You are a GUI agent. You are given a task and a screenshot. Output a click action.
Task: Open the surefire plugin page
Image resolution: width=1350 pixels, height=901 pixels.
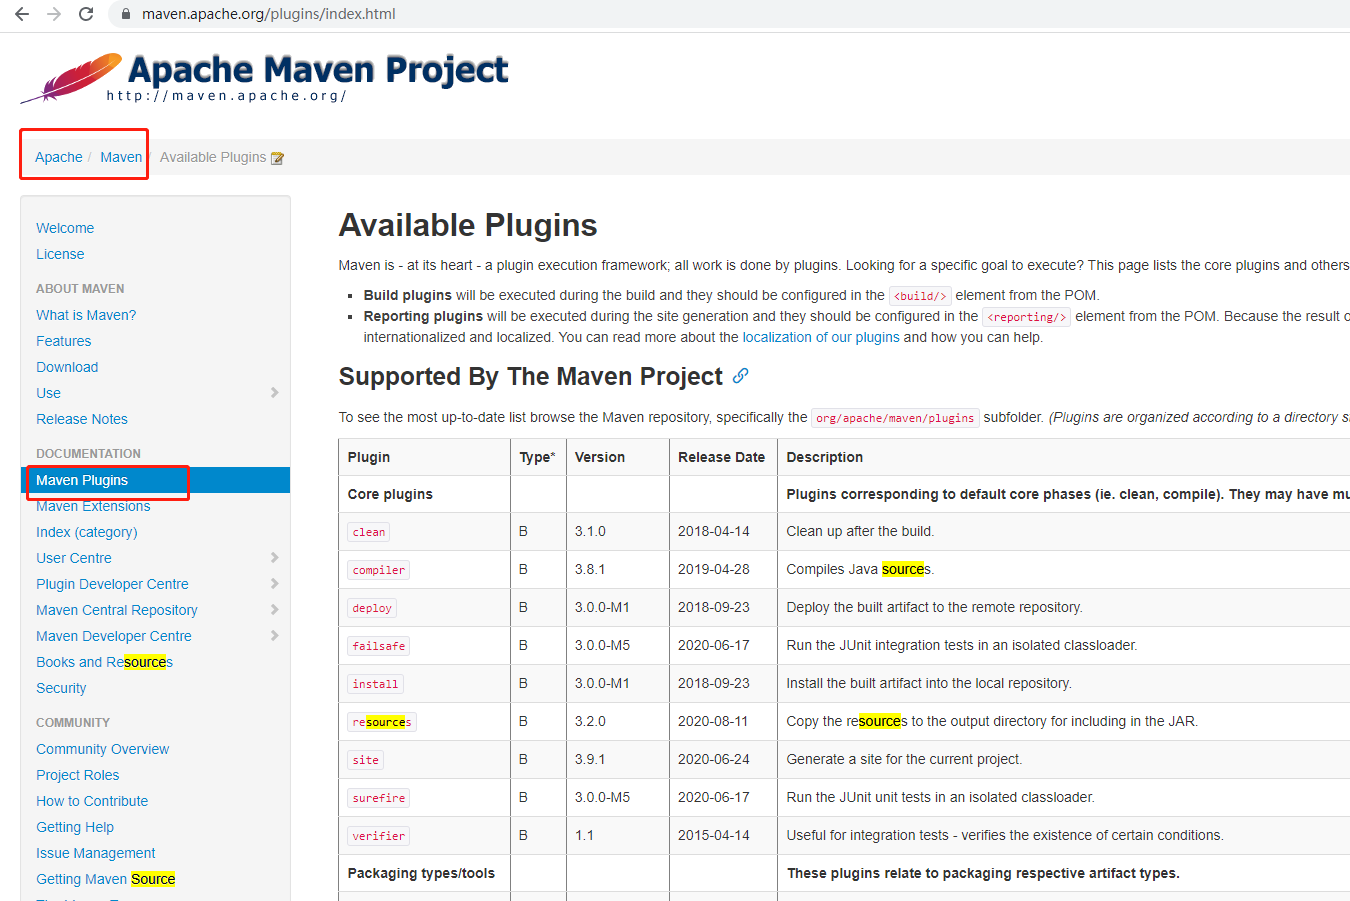378,797
